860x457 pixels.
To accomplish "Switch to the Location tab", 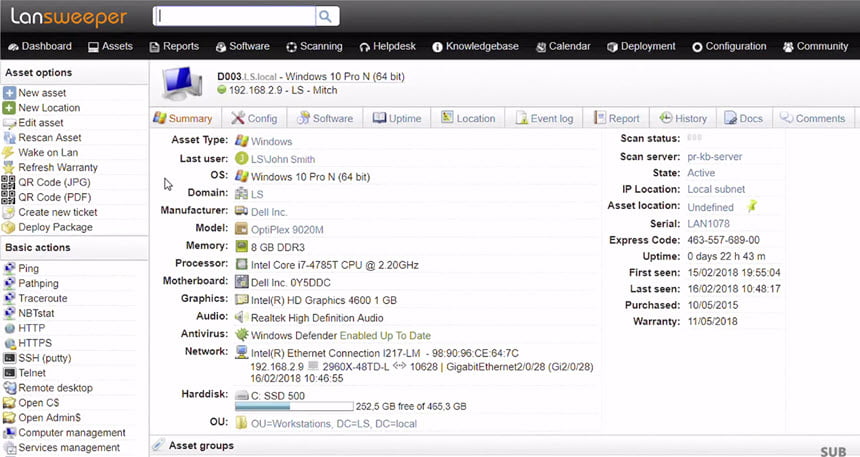I will click(468, 118).
